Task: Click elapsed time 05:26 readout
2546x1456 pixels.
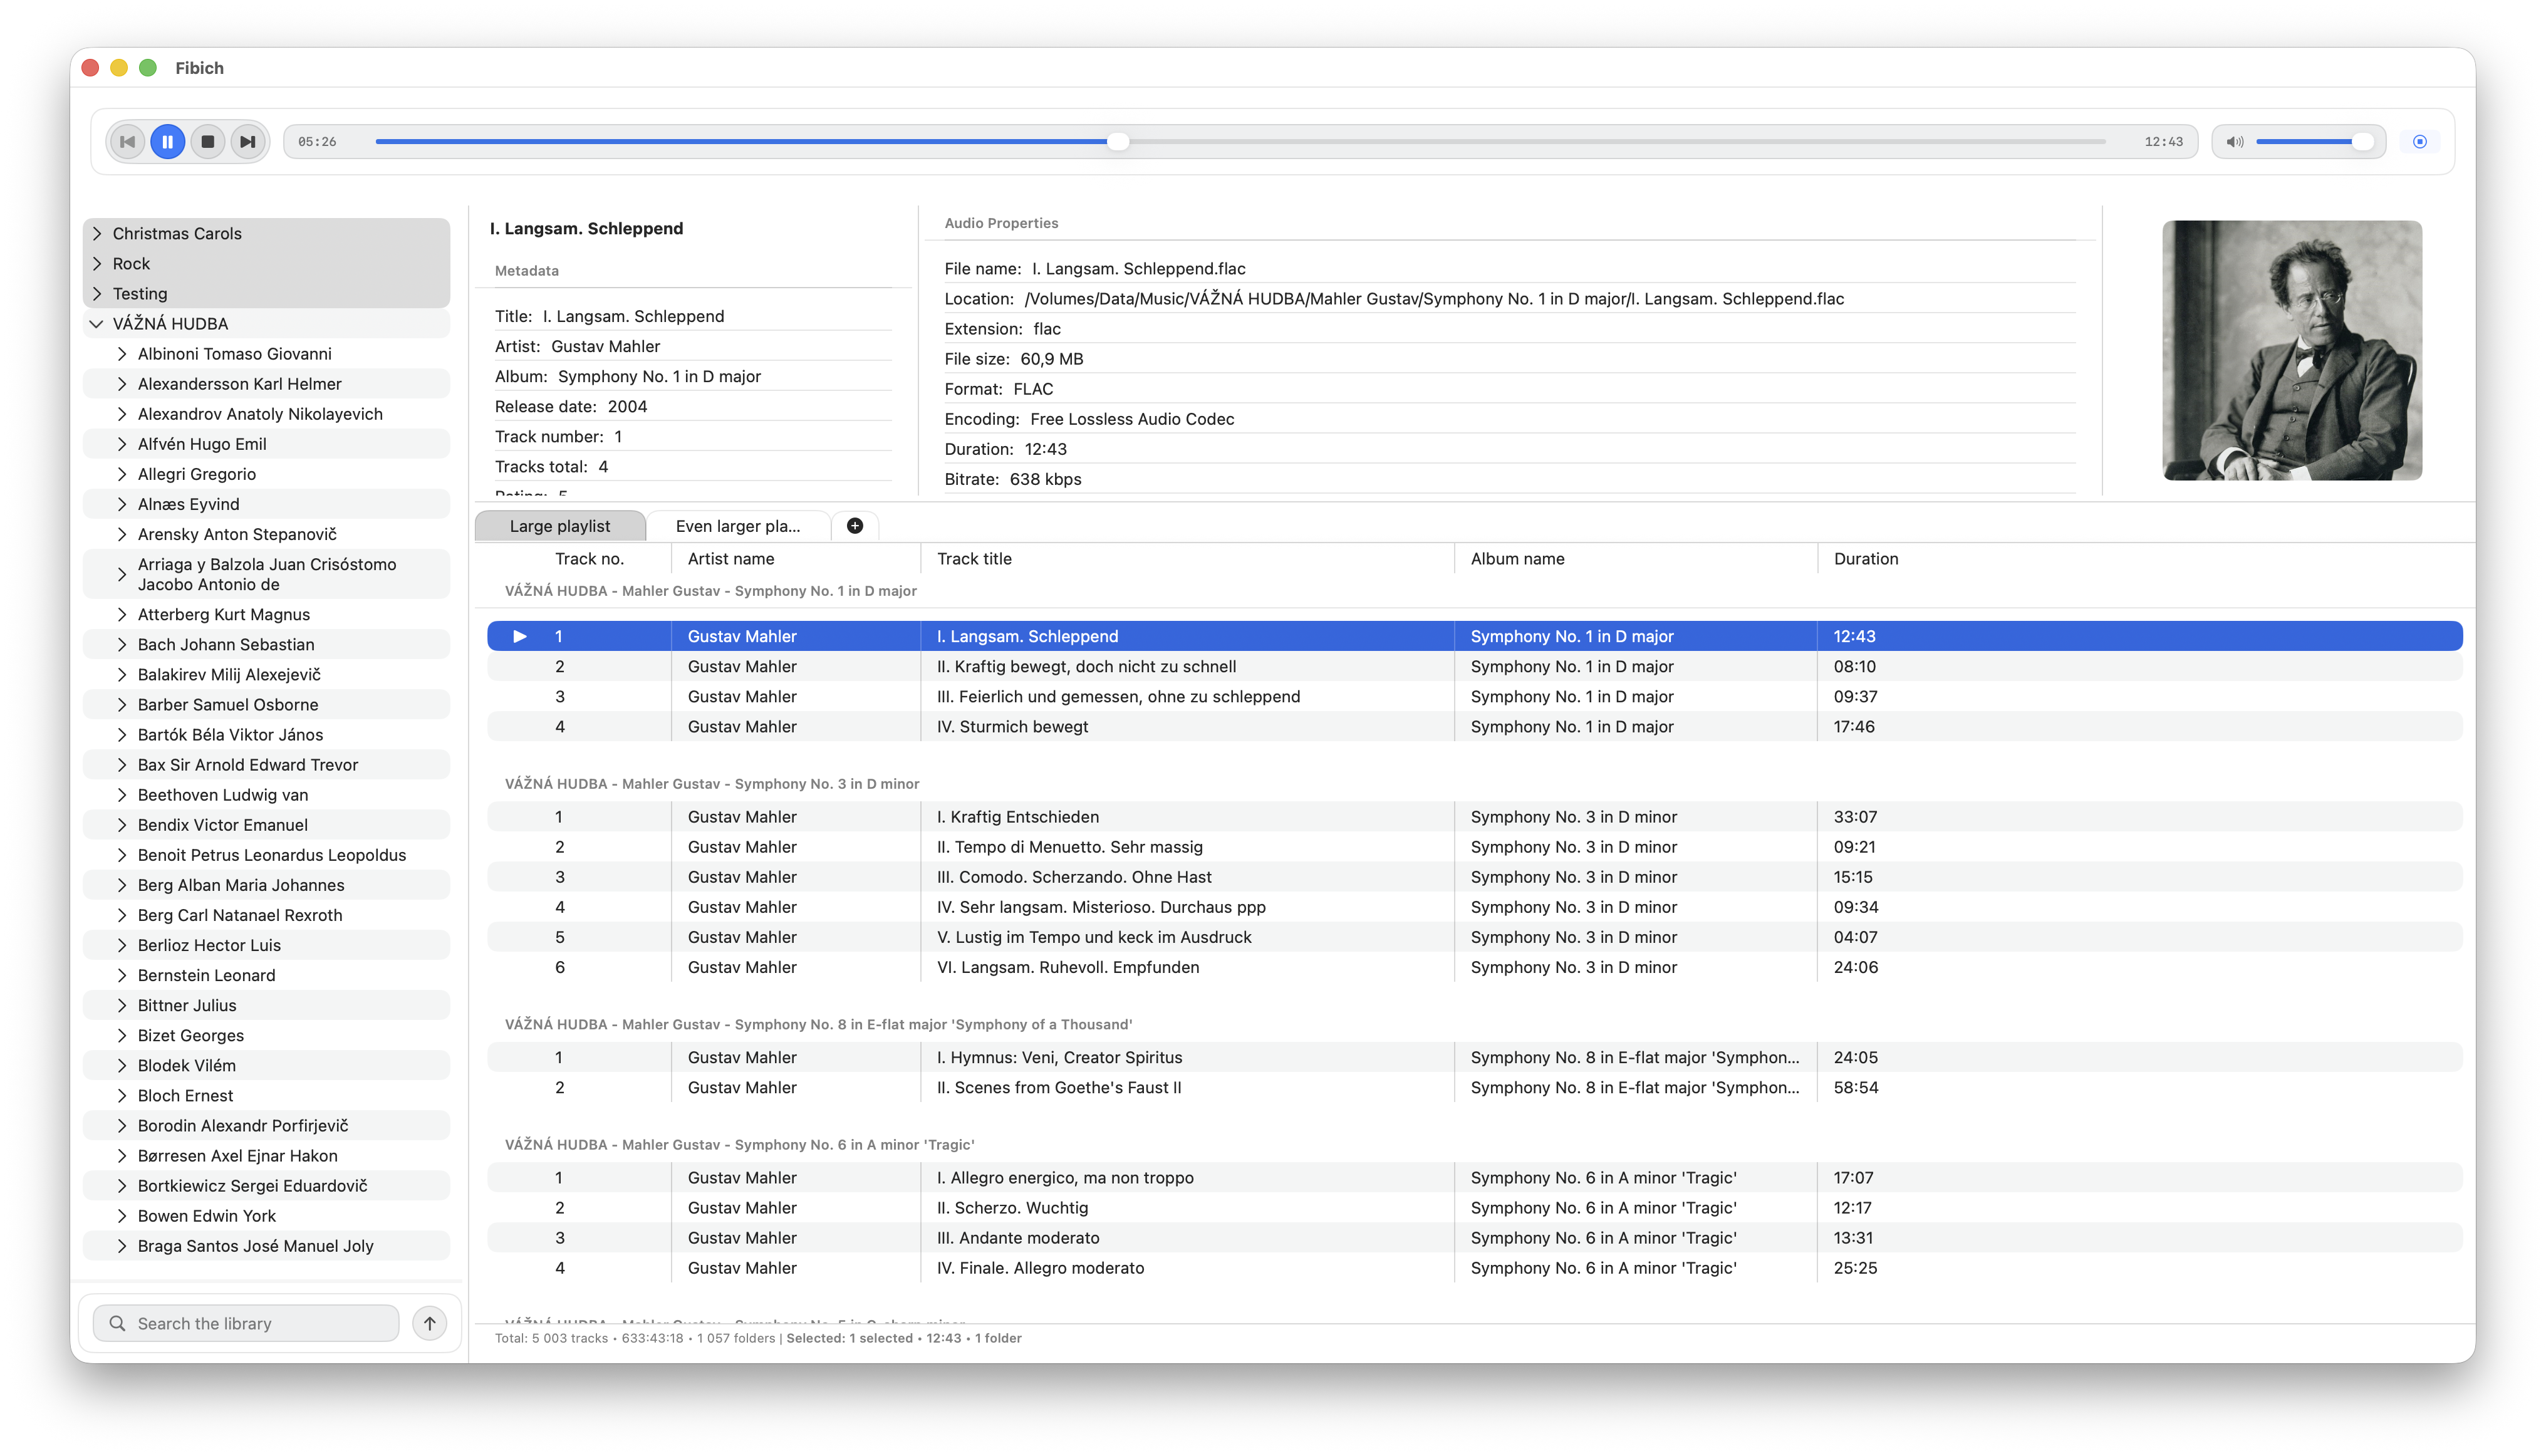Action: (x=317, y=142)
